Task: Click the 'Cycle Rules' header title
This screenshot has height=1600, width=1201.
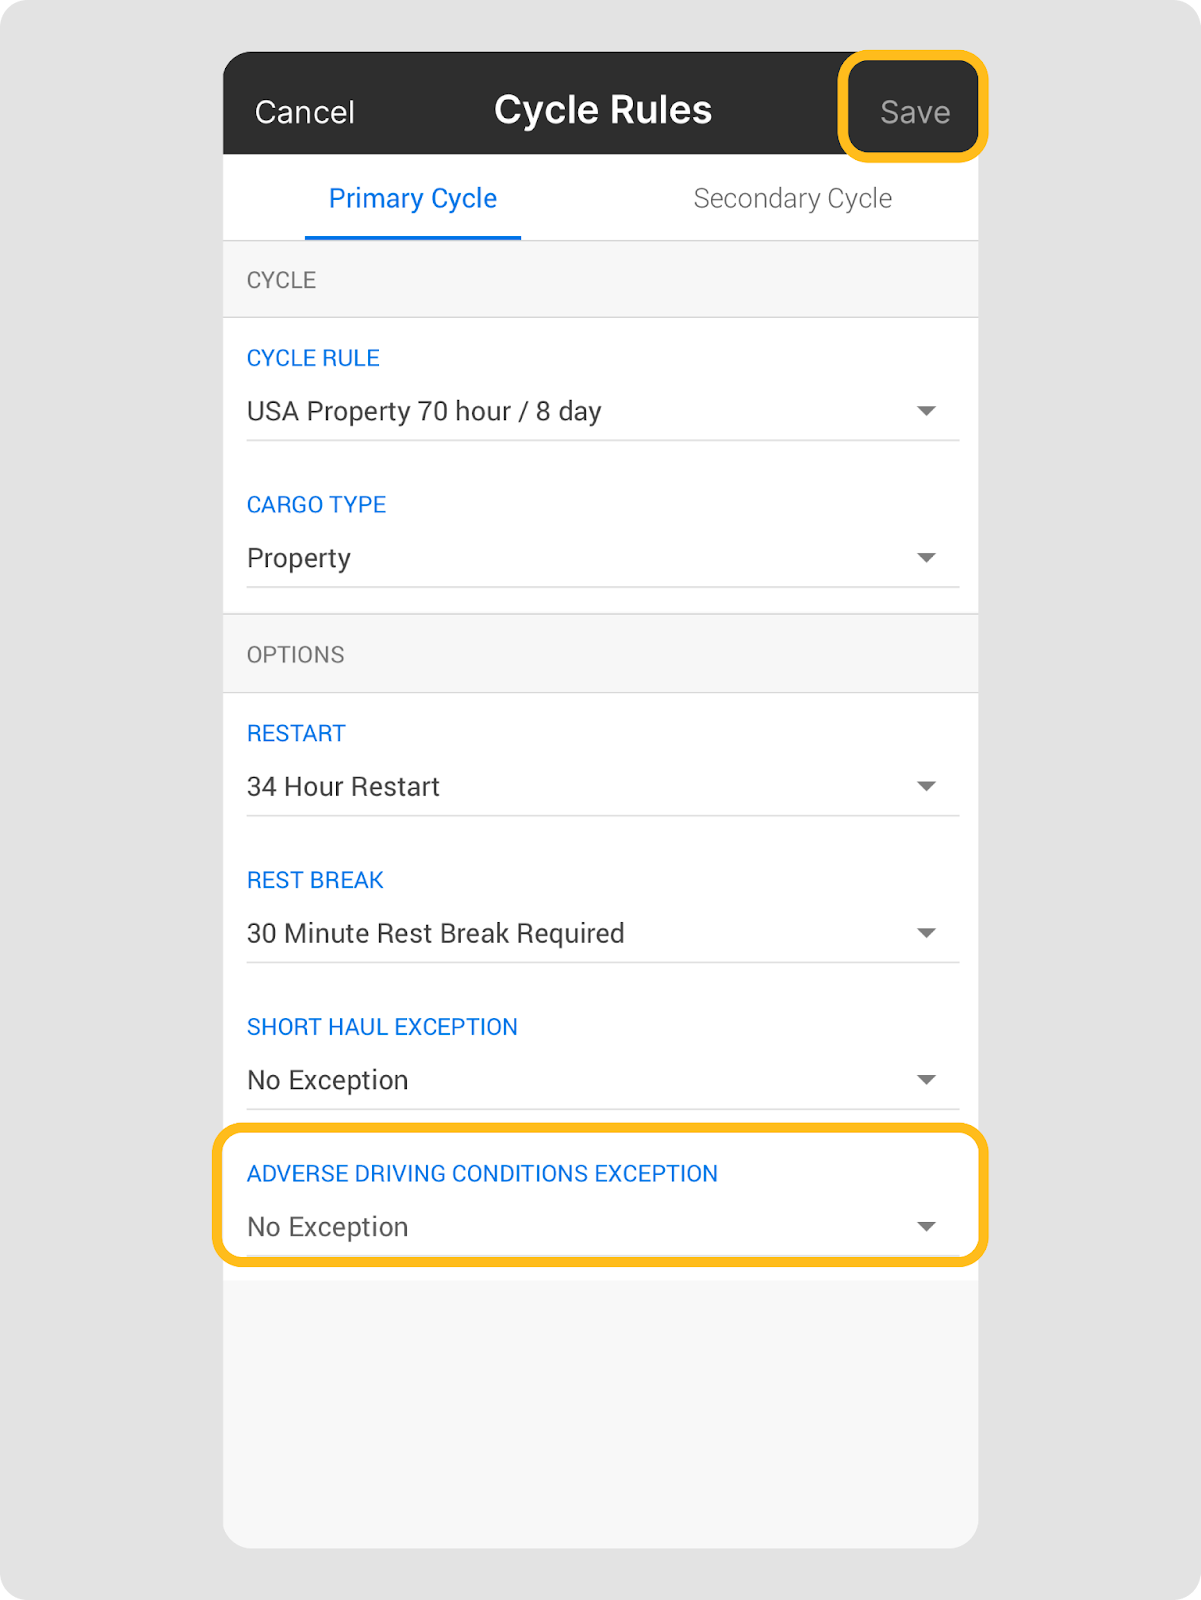Action: click(603, 110)
